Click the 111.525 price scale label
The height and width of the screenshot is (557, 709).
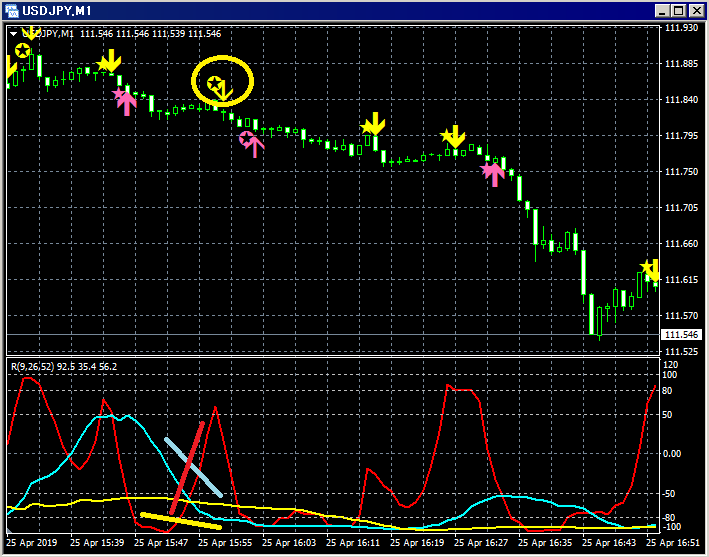pos(681,352)
